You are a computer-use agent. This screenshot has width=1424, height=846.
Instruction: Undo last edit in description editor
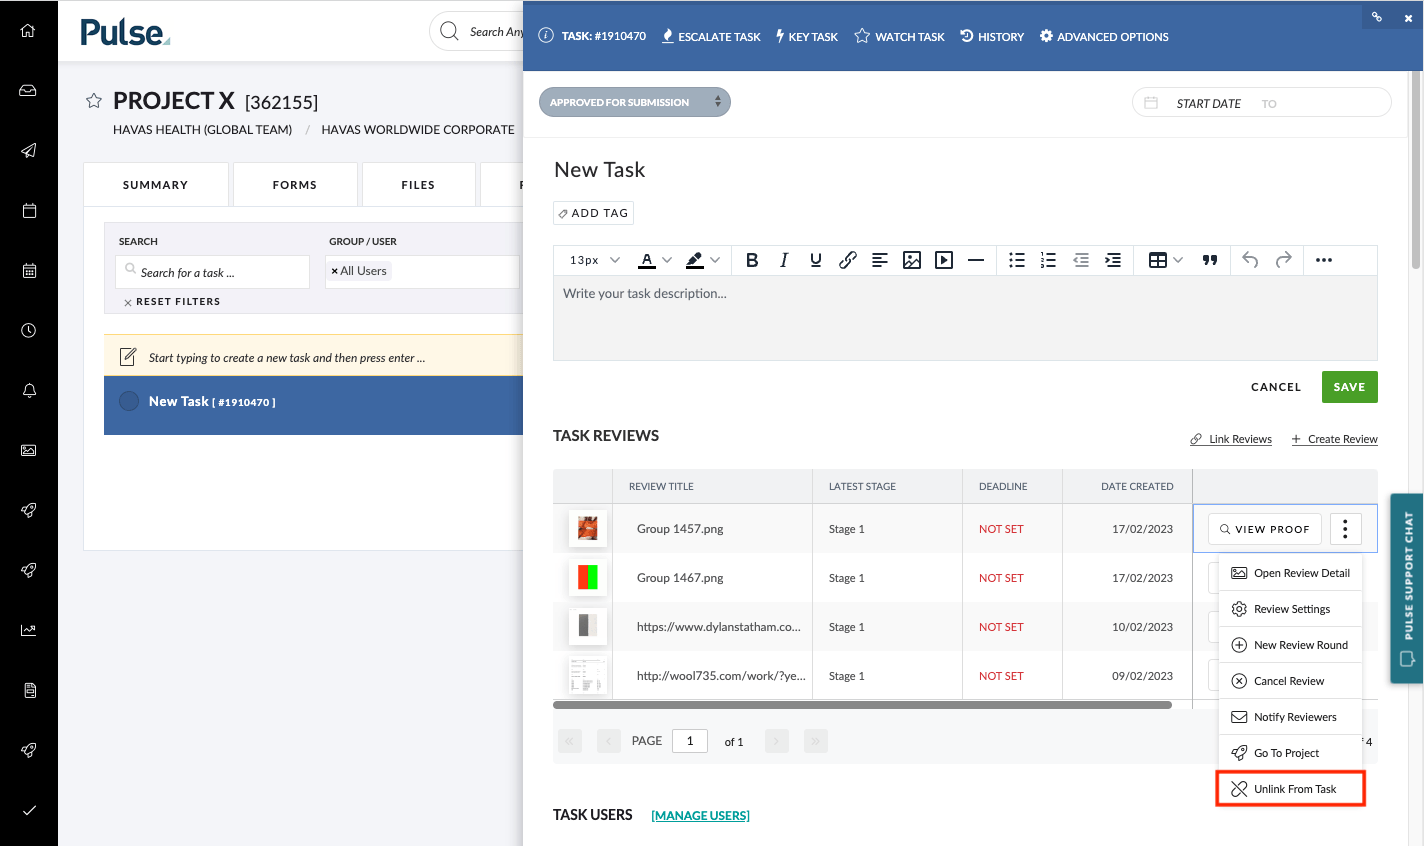pos(1250,260)
